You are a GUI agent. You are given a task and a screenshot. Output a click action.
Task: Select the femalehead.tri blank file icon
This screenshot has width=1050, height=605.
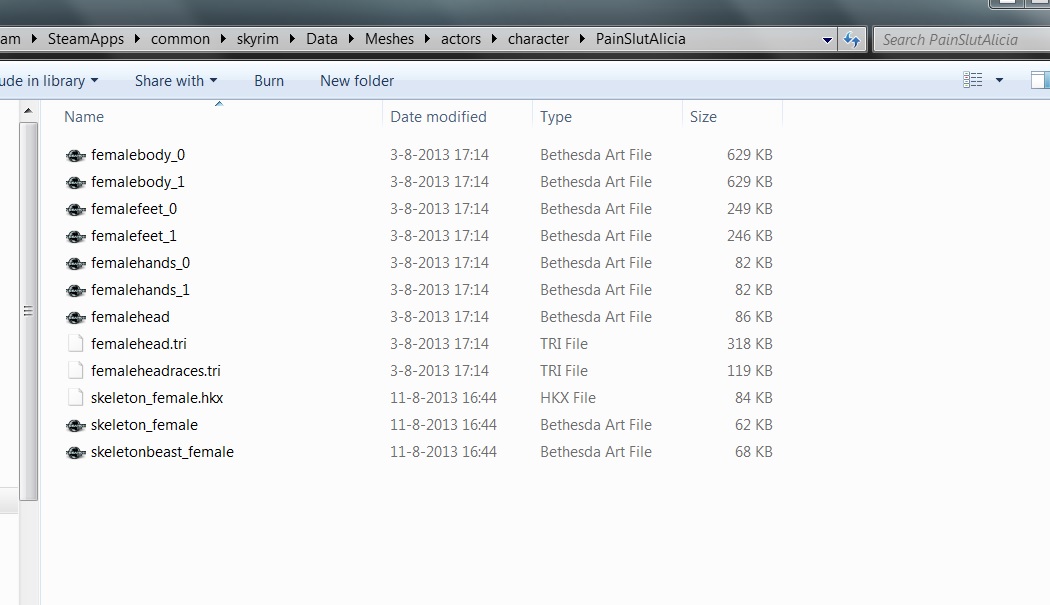pos(76,344)
